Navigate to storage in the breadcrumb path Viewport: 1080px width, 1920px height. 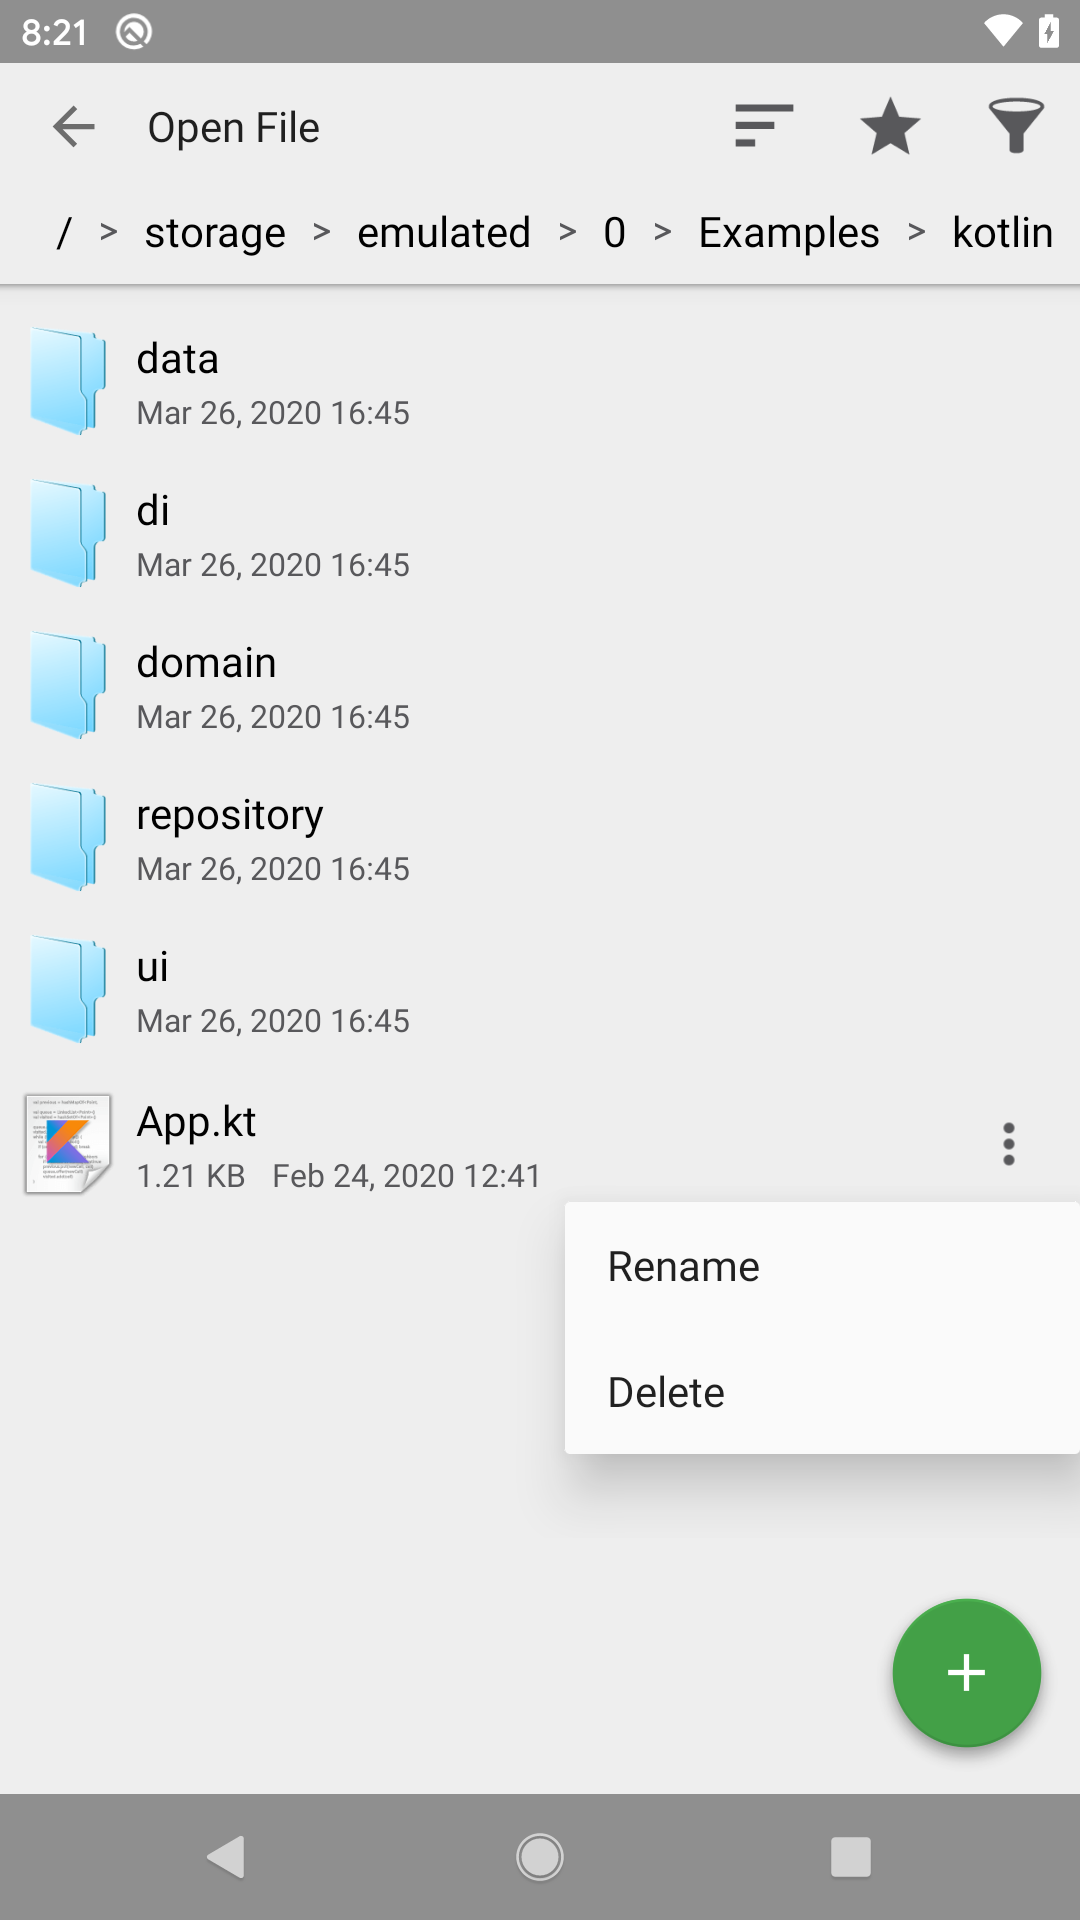coord(215,233)
